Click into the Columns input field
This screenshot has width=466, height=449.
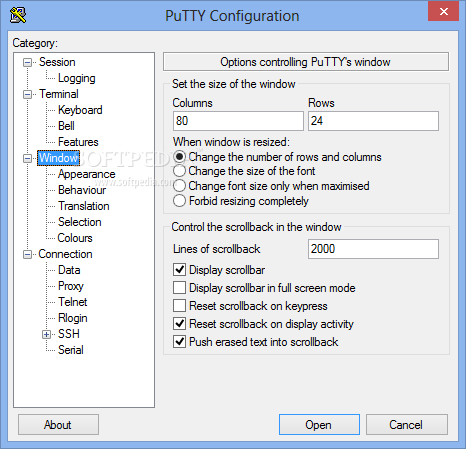[238, 121]
